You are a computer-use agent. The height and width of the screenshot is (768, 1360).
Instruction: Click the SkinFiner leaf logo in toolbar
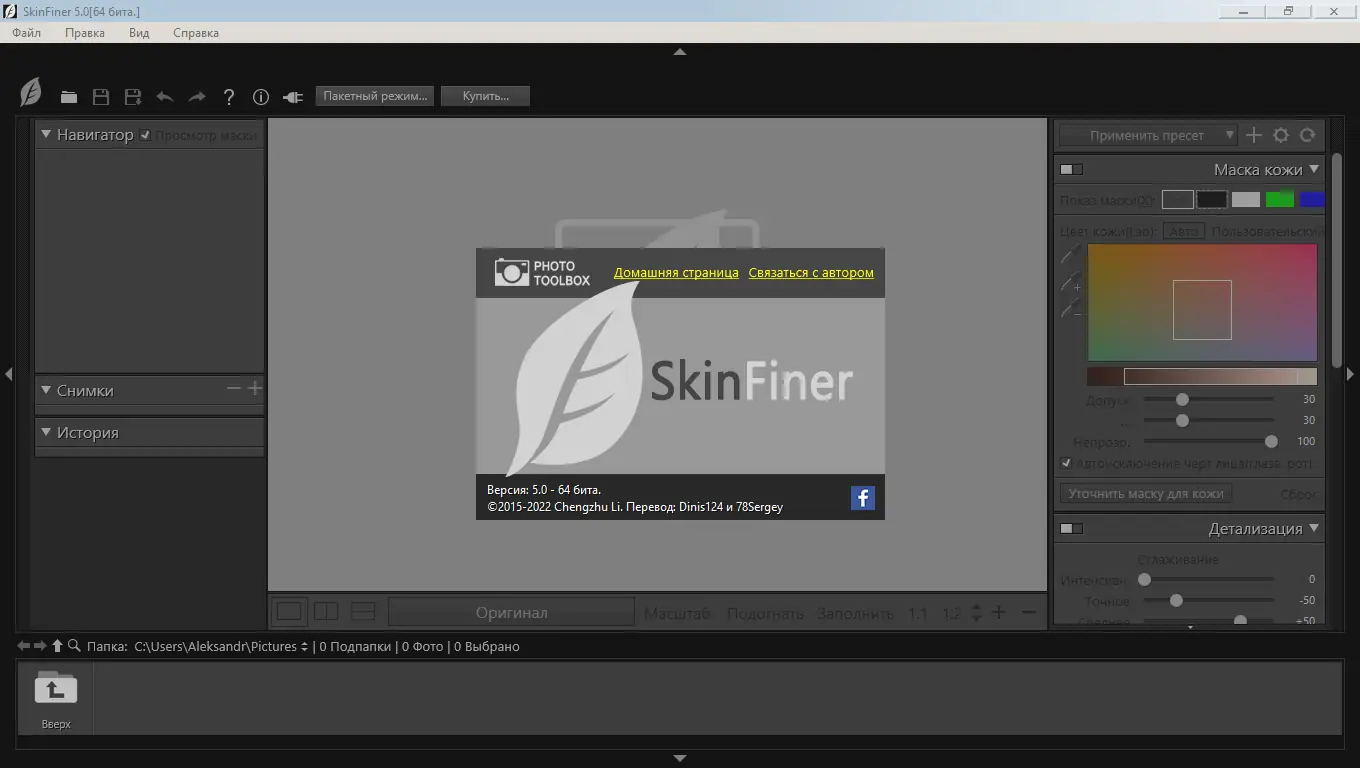(31, 93)
